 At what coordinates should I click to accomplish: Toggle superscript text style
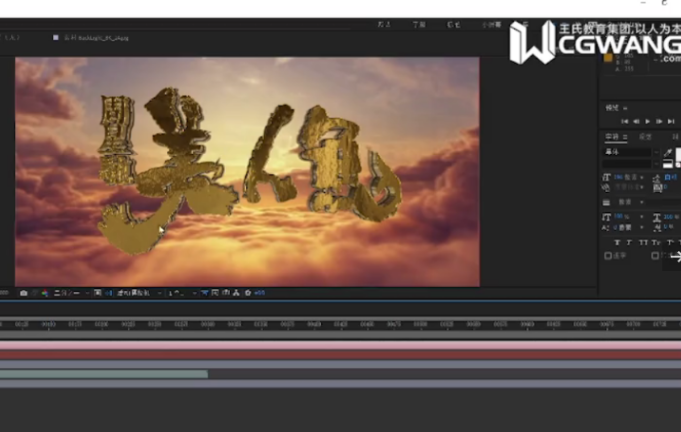coord(670,242)
